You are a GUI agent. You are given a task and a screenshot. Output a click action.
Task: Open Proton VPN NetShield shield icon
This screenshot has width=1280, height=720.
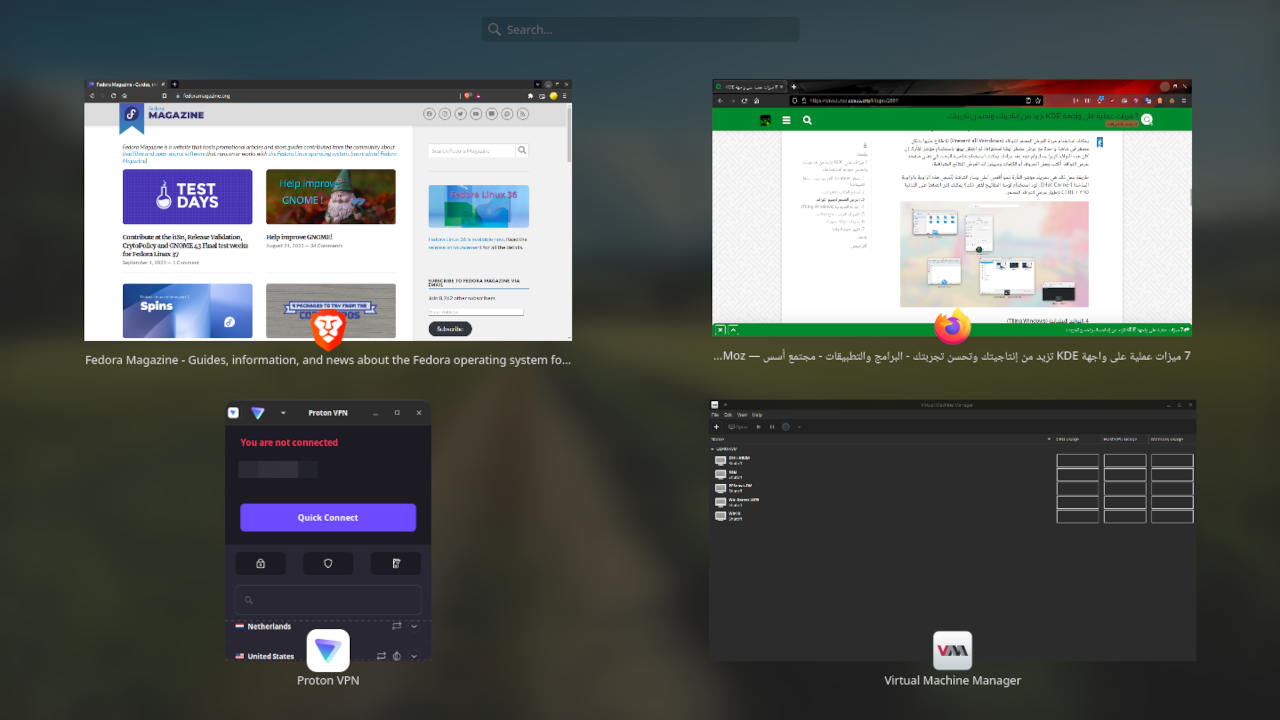coord(328,564)
